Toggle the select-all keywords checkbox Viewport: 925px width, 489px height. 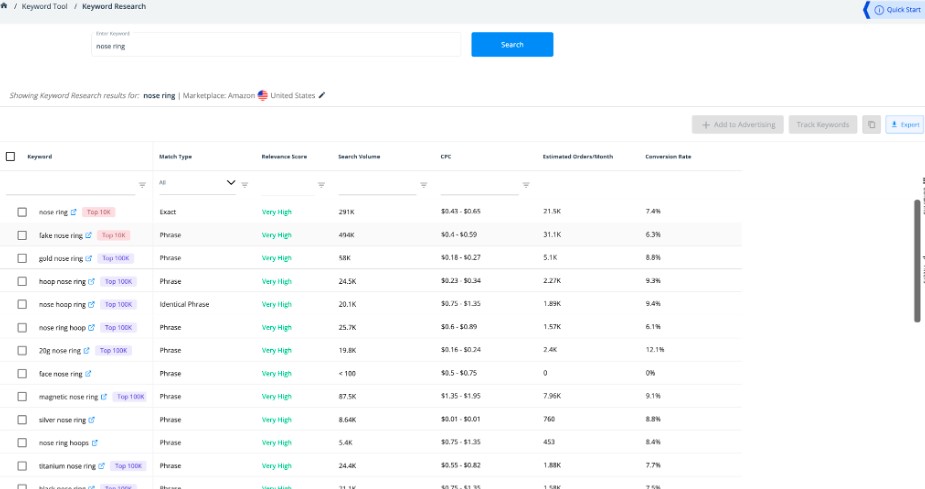pyautogui.click(x=11, y=156)
